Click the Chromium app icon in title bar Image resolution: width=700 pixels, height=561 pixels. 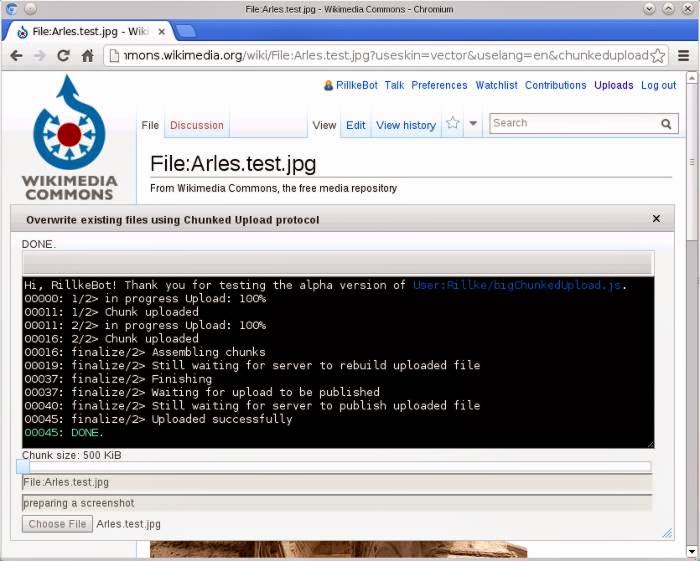tap(12, 8)
